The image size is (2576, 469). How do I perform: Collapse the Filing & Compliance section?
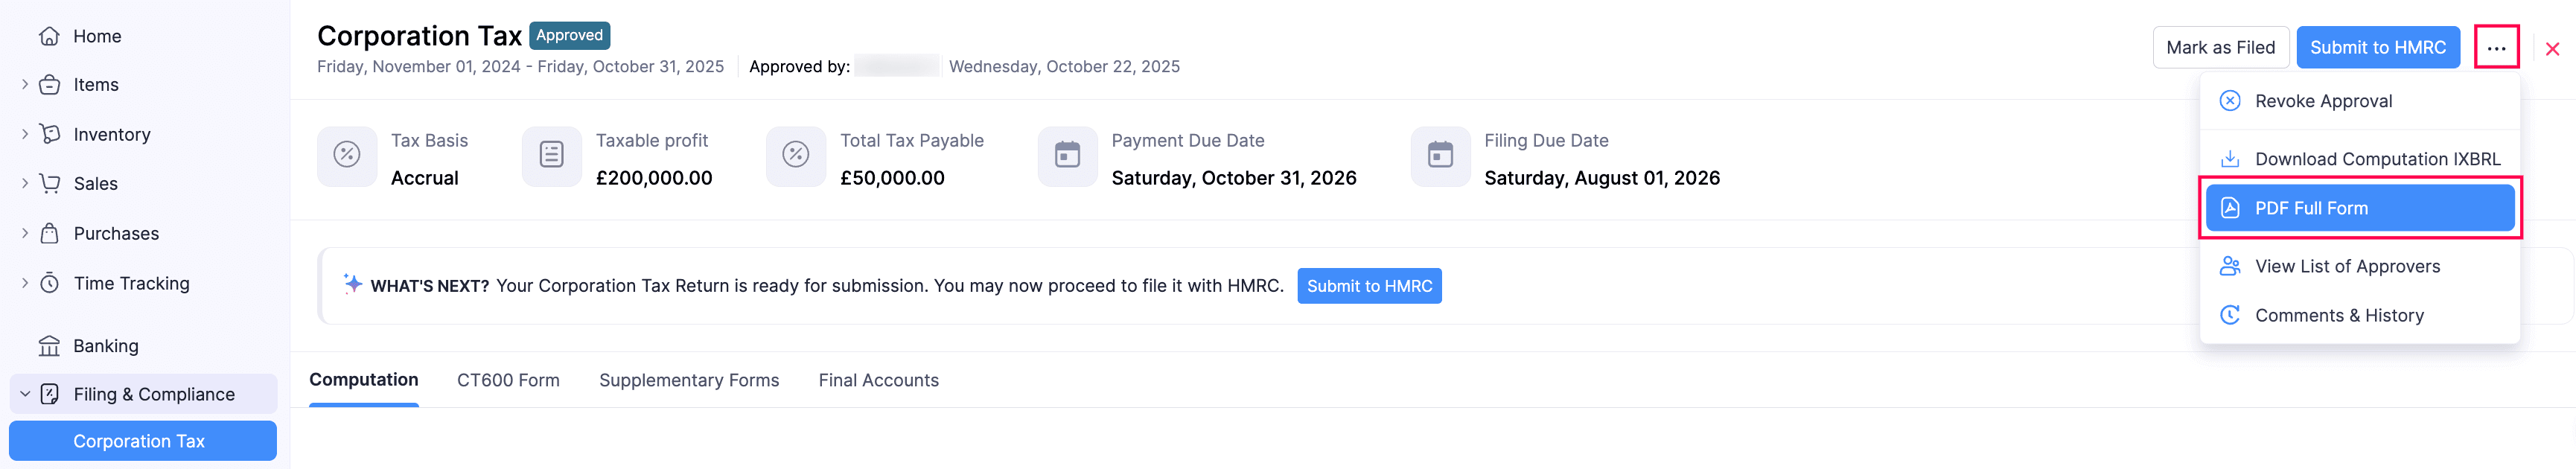pos(25,394)
